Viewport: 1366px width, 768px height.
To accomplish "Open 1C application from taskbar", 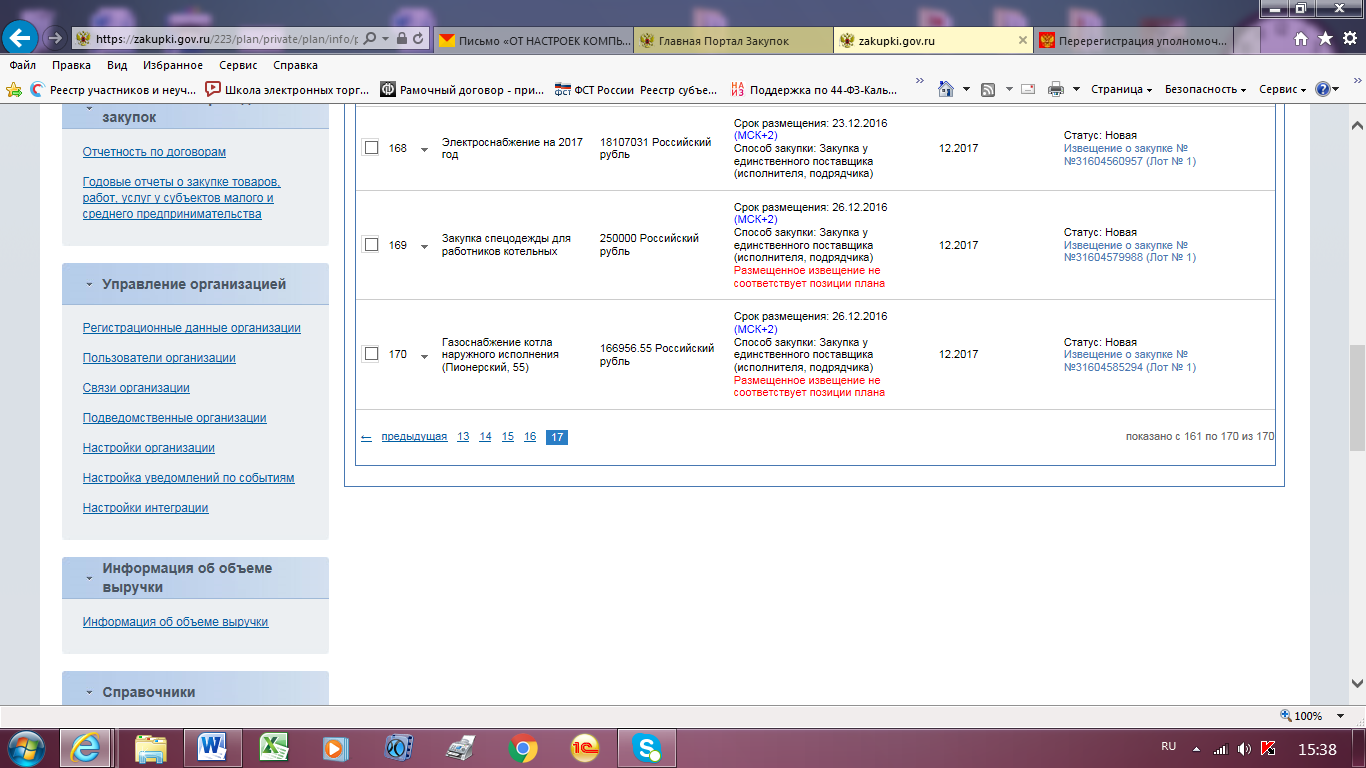I will click(x=585, y=747).
